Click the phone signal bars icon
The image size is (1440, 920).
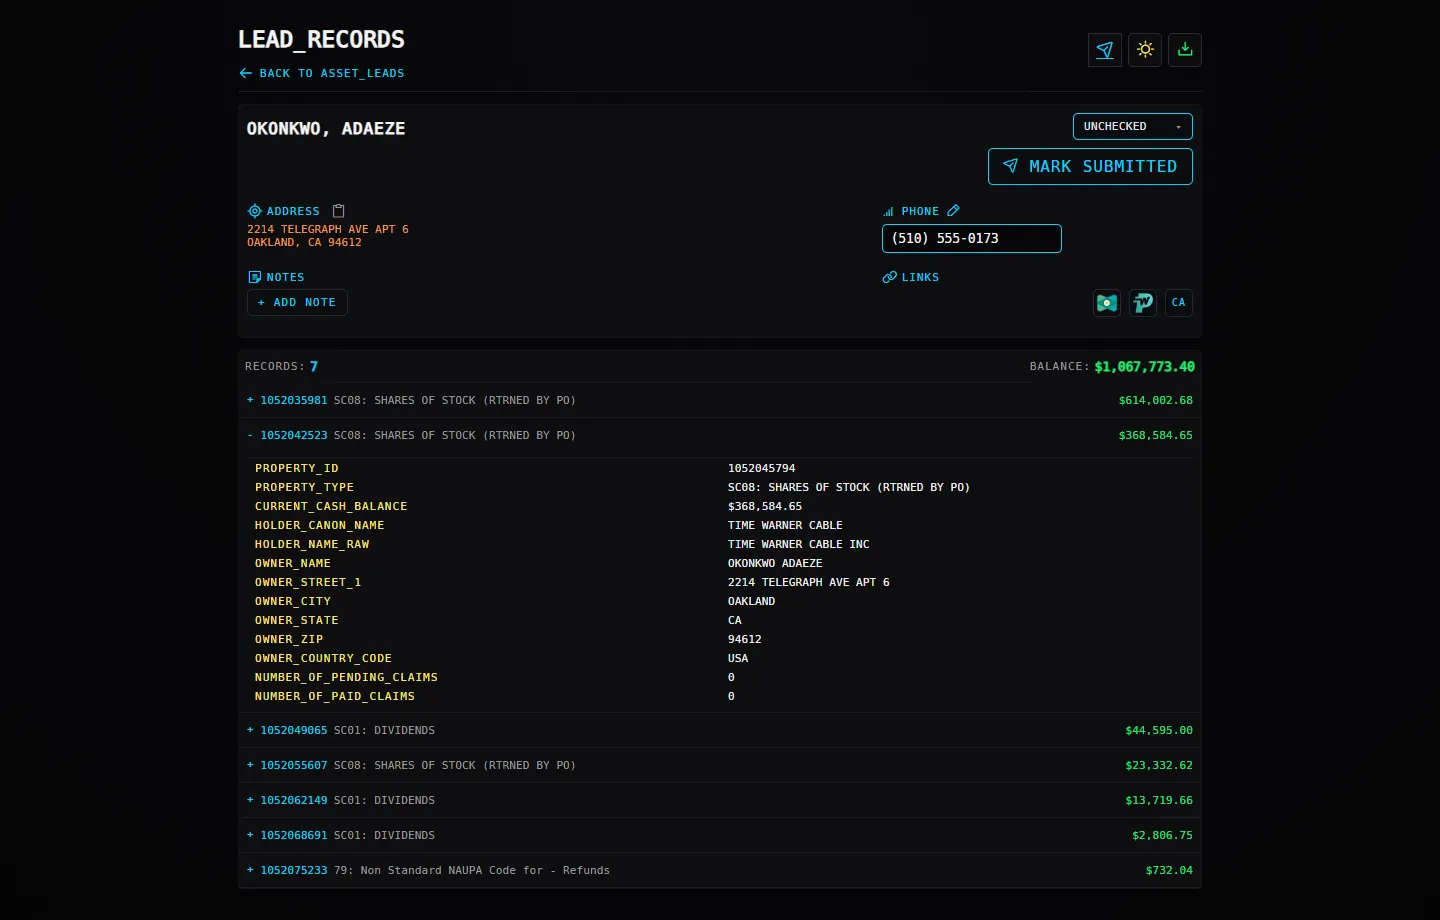pos(888,211)
